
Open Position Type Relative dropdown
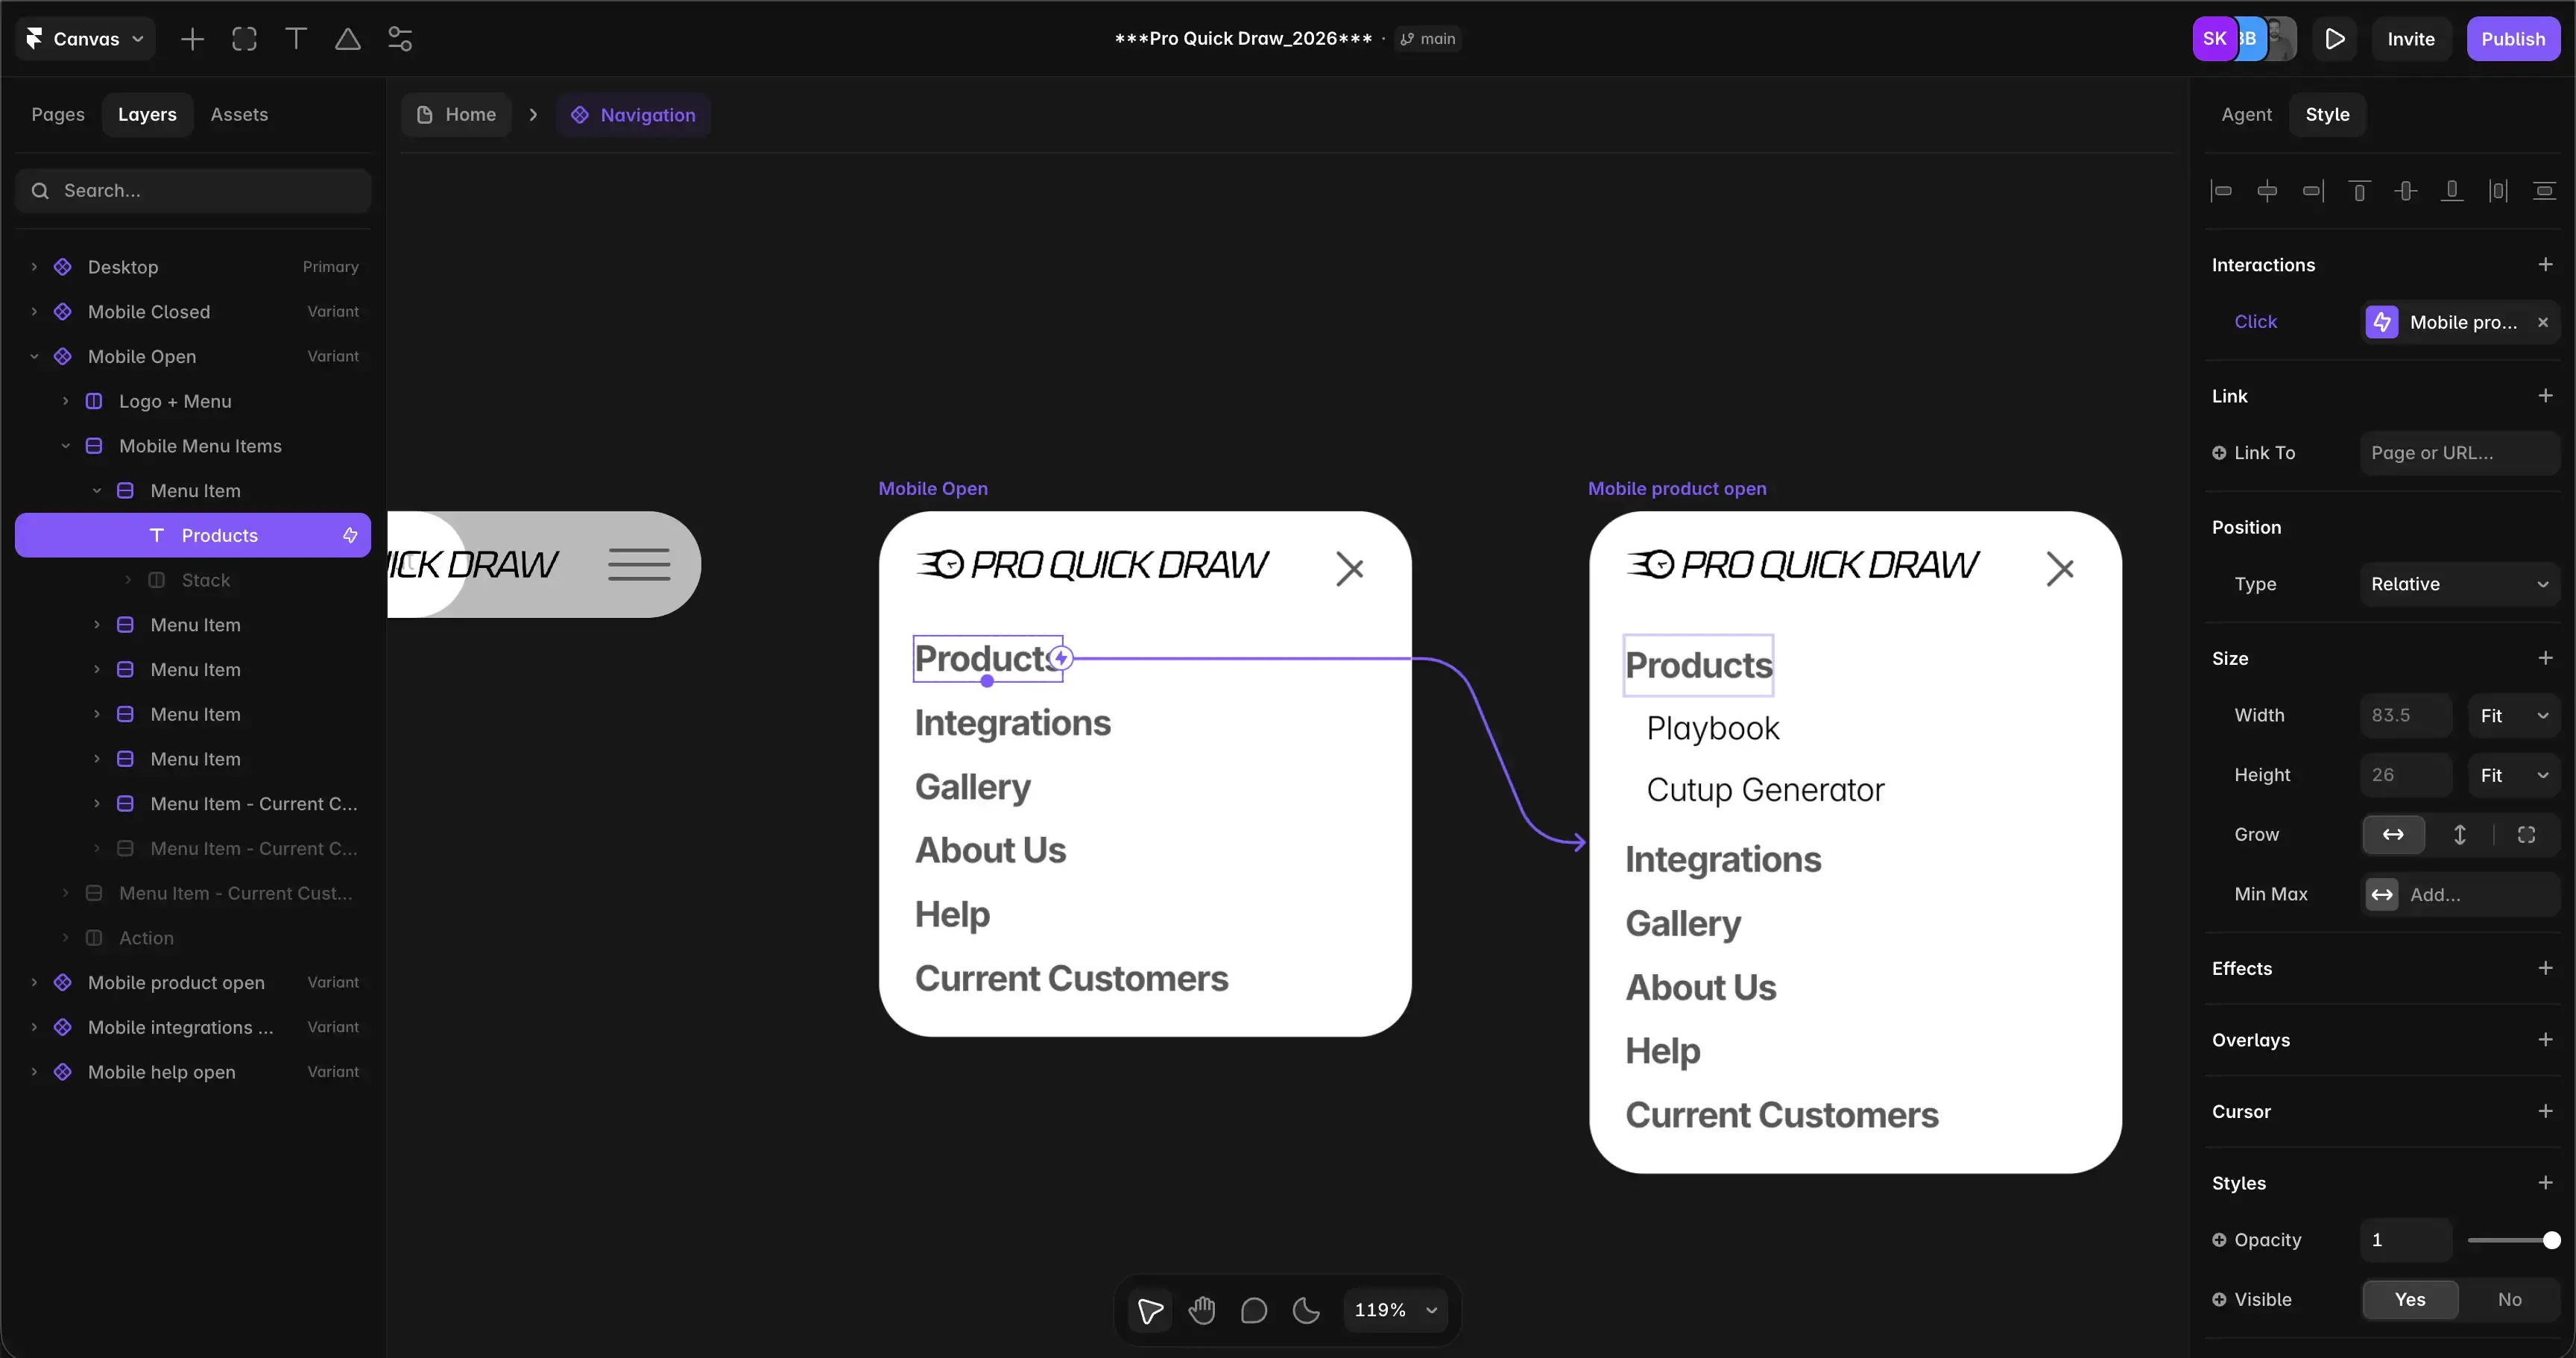[2459, 584]
